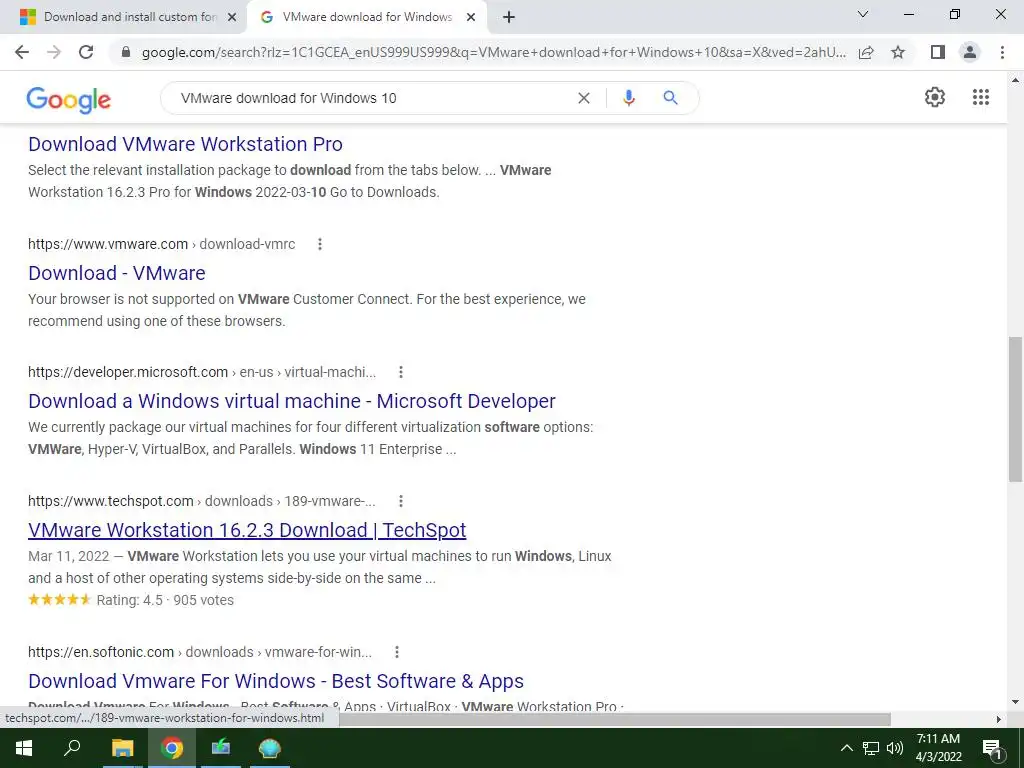Viewport: 1024px width, 768px height.
Task: Open Google apps grid
Action: 981,97
